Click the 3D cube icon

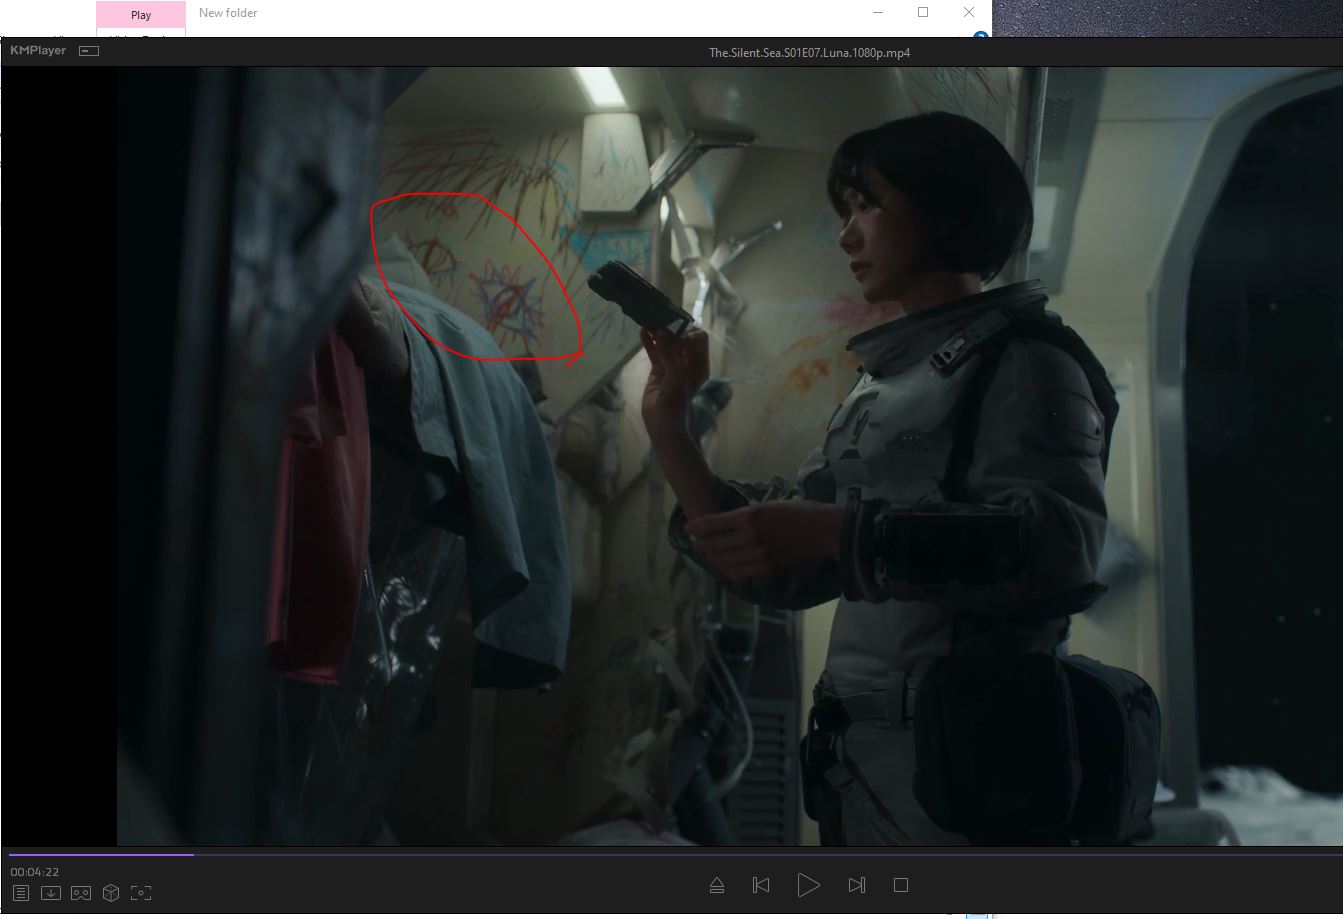111,892
